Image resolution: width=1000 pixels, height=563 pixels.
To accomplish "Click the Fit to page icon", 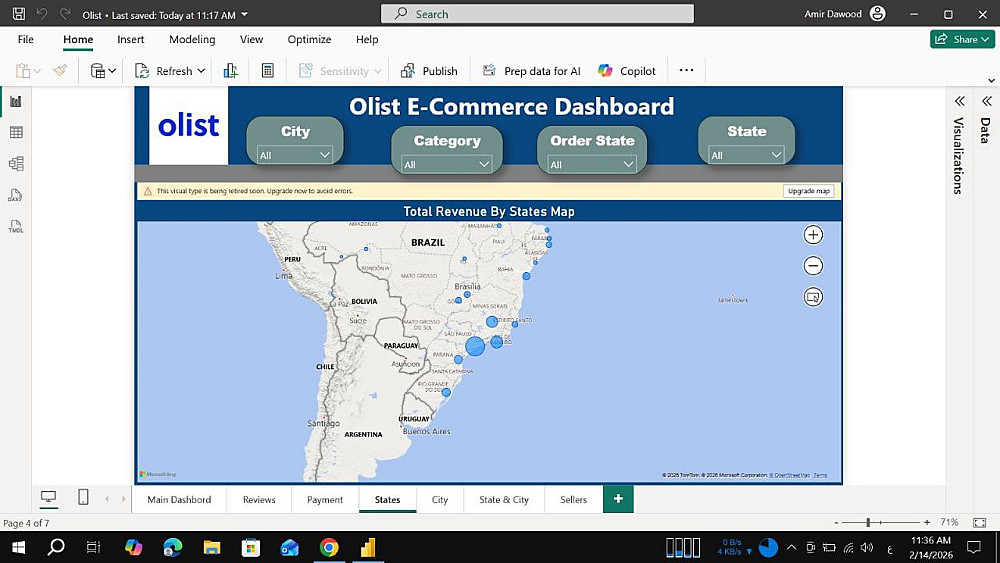I will [x=980, y=522].
